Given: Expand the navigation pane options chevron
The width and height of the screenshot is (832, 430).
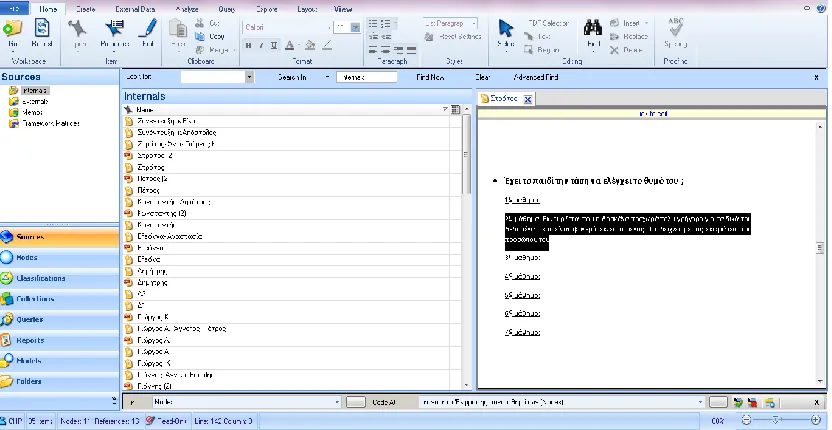Looking at the screenshot, I should pos(114,400).
